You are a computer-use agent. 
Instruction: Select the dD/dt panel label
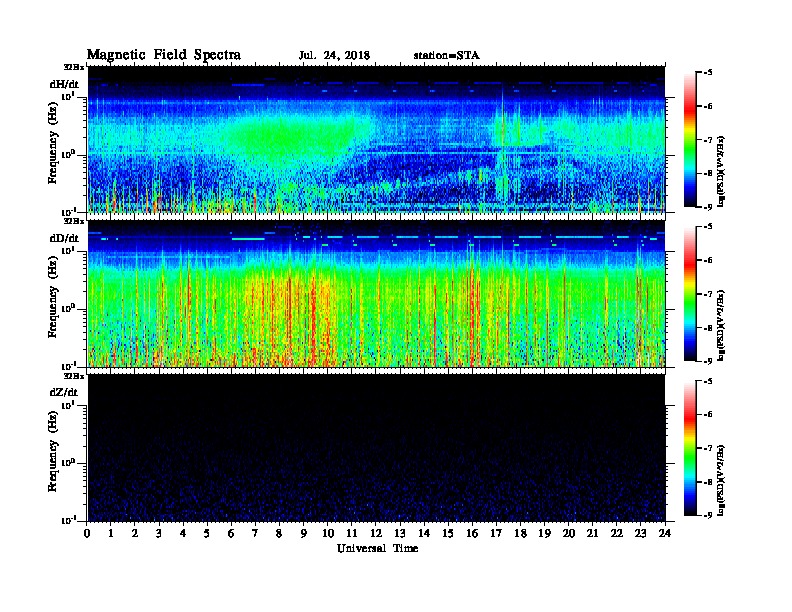64,238
